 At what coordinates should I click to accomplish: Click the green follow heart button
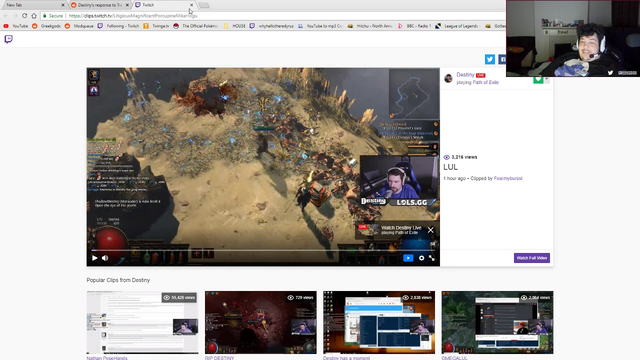tap(538, 80)
